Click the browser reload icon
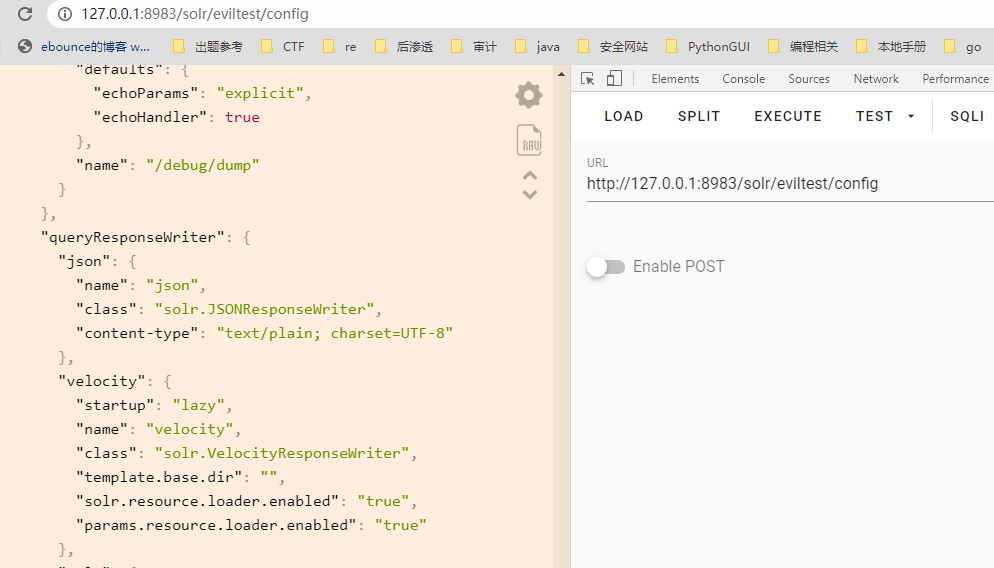 26,14
